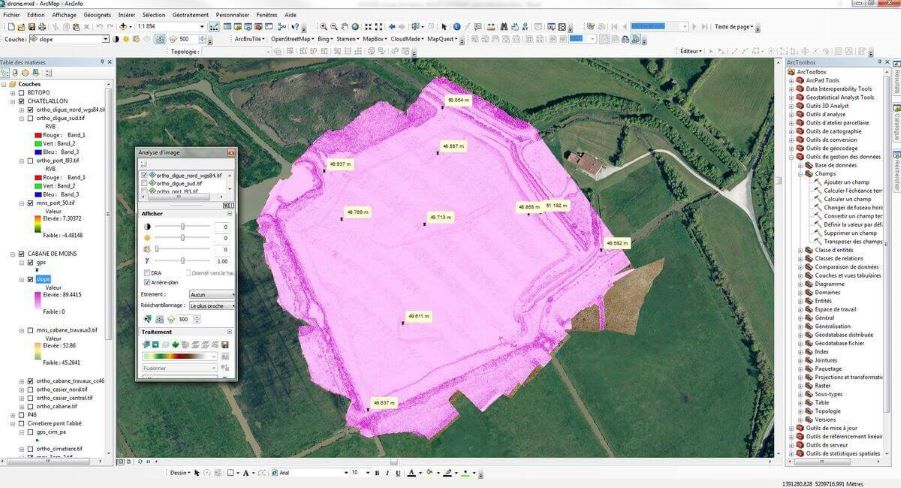Screen dimensions: 901x488
Task: Adjust the gamma slider in Afficher
Action: click(x=183, y=261)
